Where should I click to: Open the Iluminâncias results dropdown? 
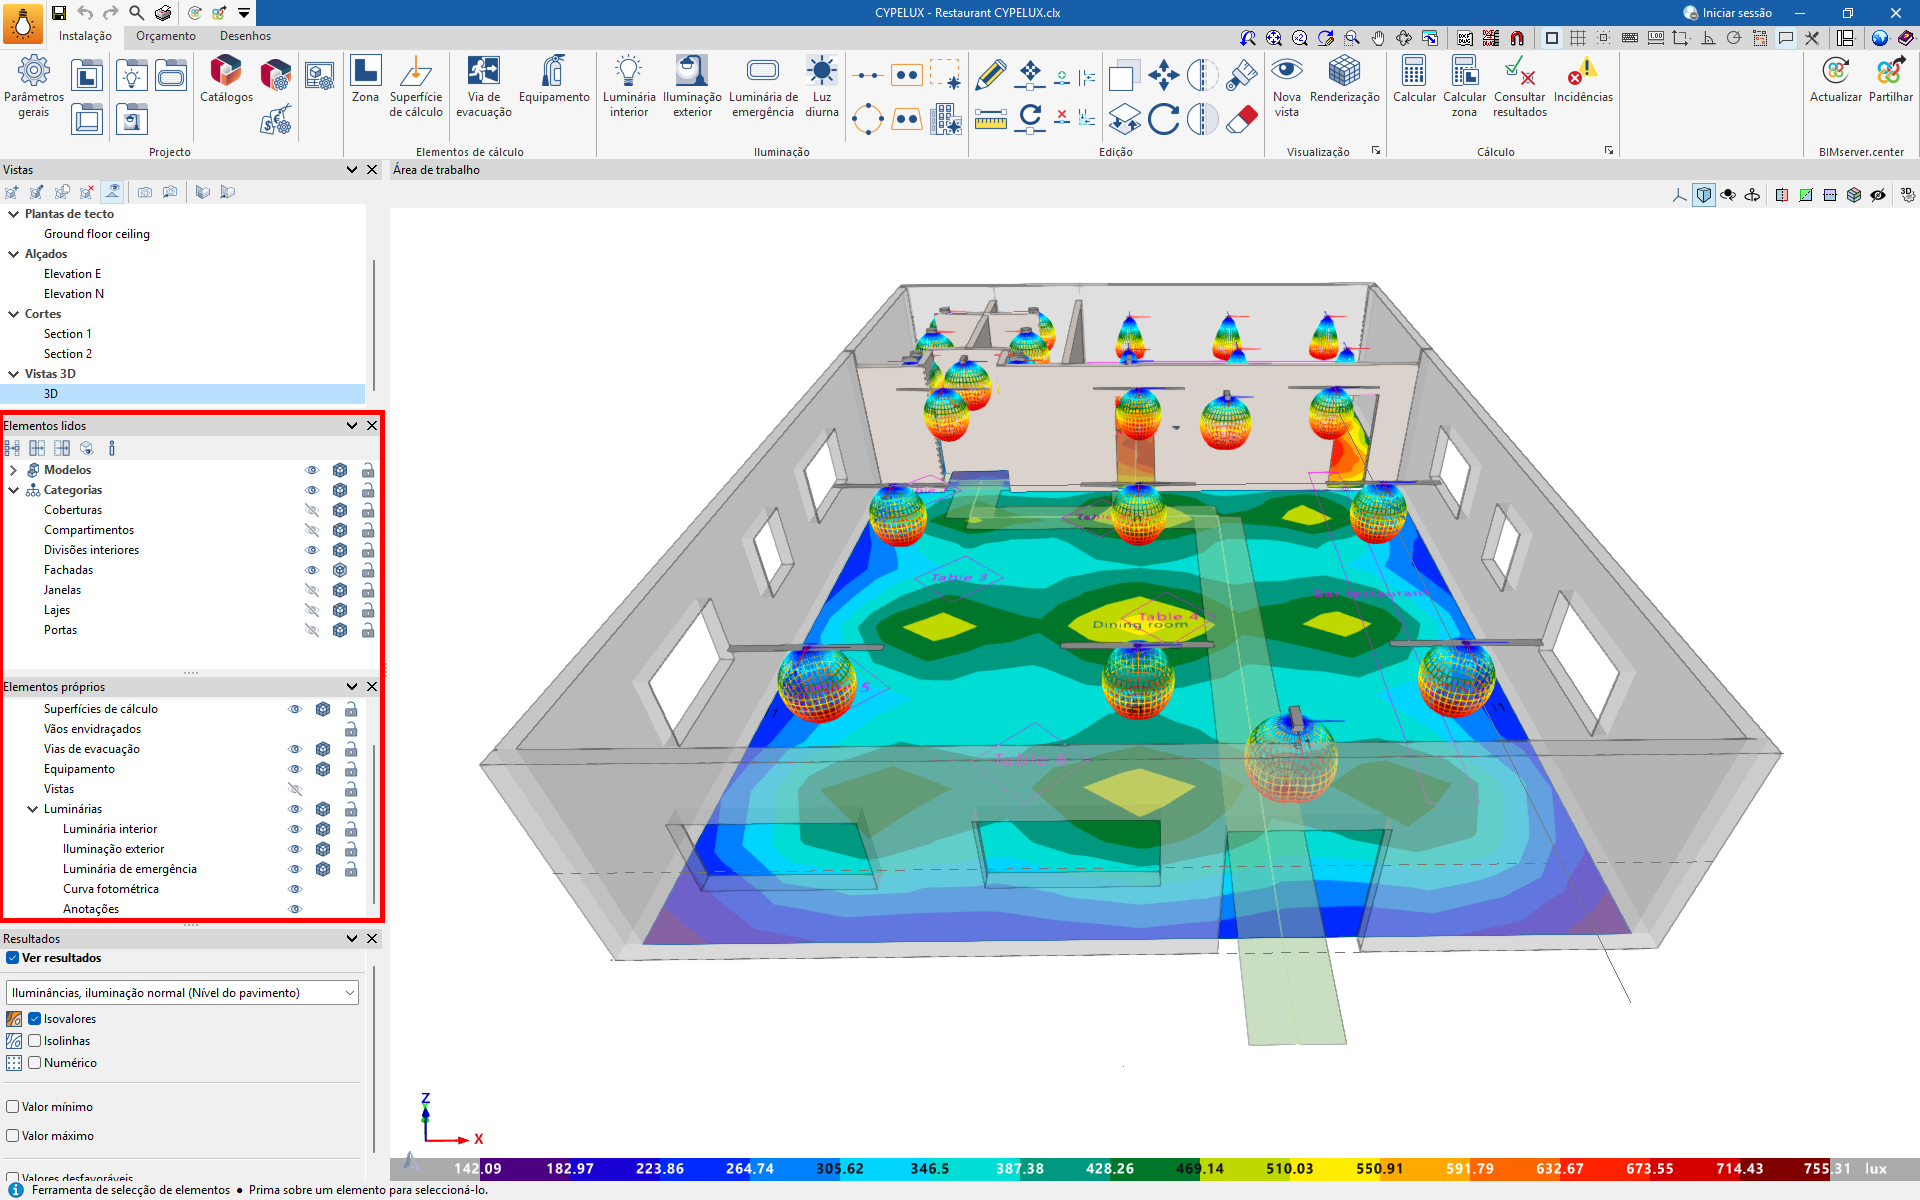point(182,993)
